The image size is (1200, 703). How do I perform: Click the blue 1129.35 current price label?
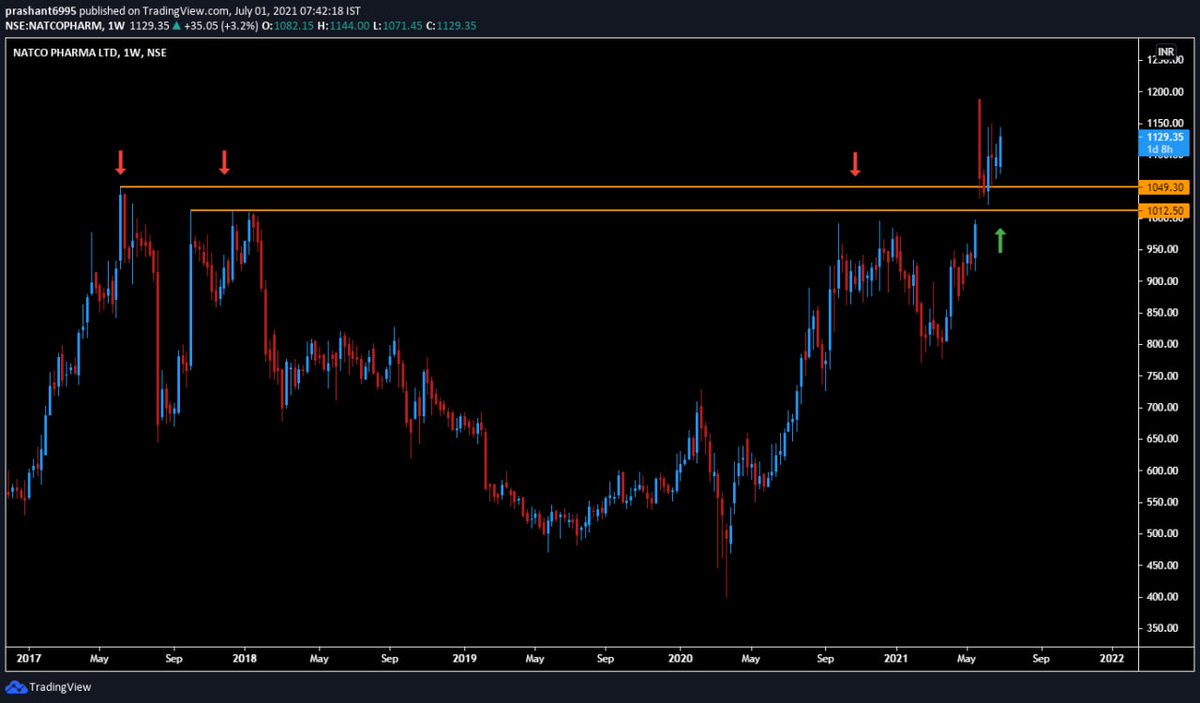pos(1163,136)
